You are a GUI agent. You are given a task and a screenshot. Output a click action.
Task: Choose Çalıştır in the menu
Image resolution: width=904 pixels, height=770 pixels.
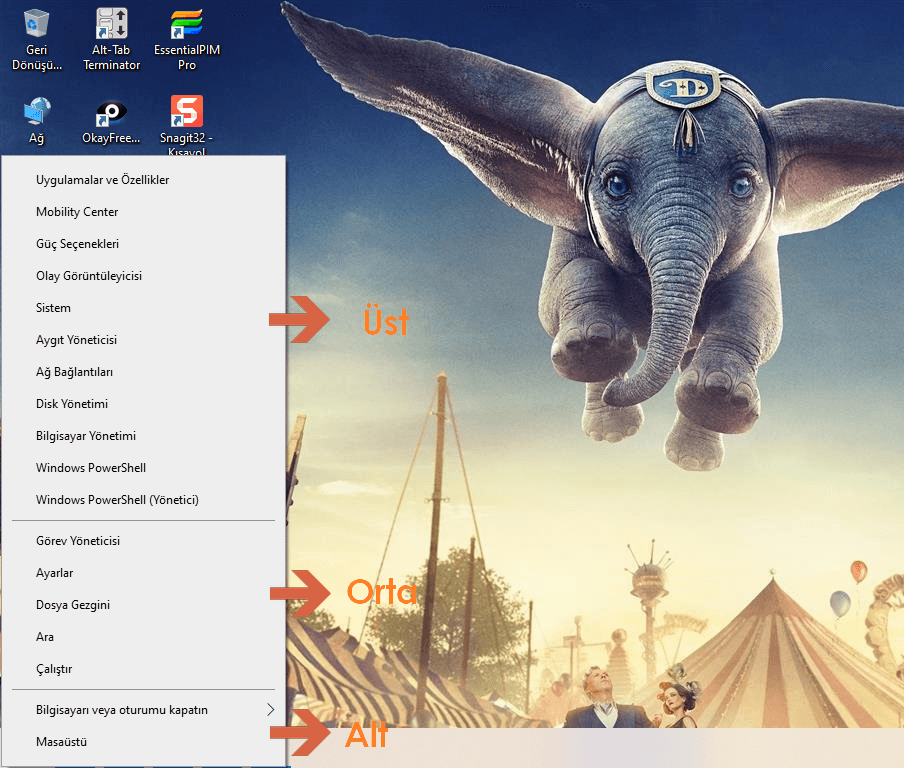(x=144, y=669)
